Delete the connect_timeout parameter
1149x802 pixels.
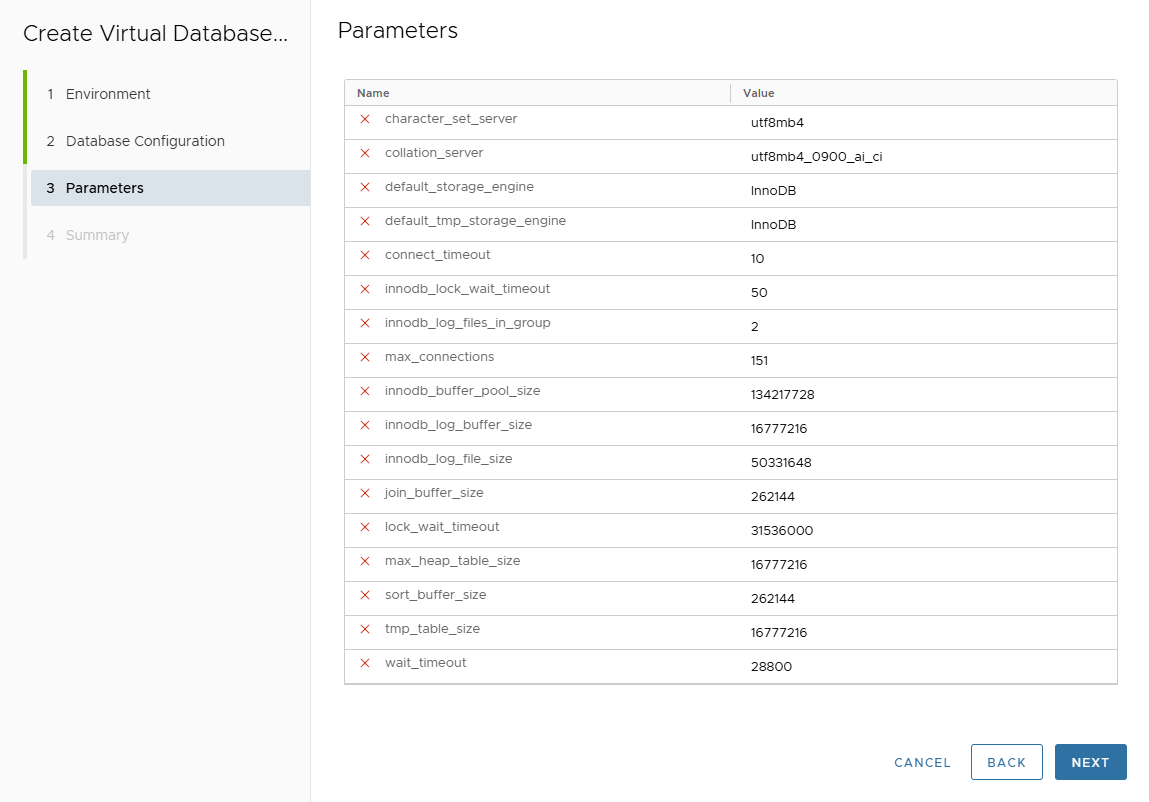(364, 255)
